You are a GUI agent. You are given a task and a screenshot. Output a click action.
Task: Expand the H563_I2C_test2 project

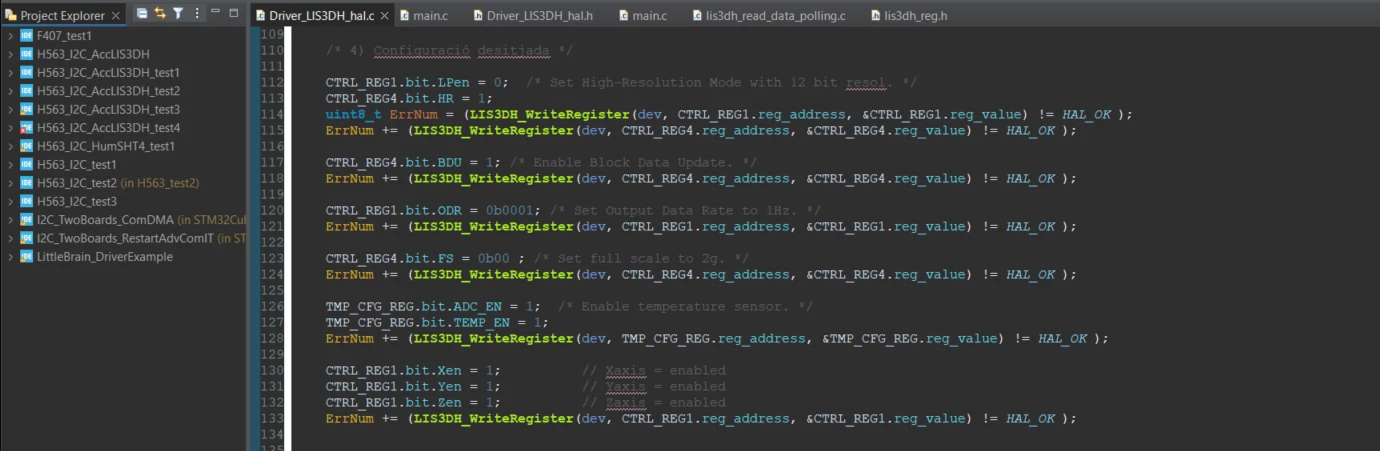tap(10, 183)
